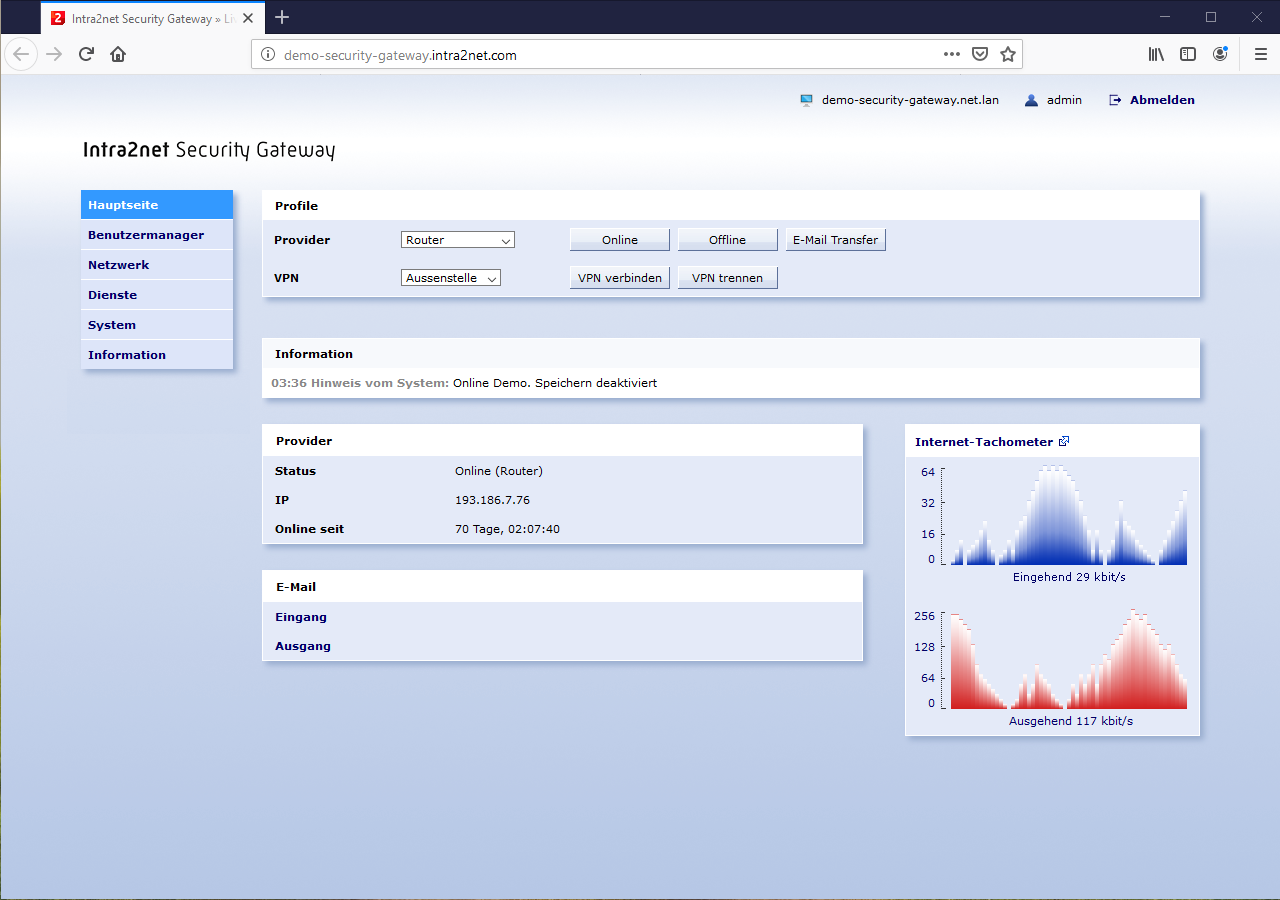Click the admin username text
This screenshot has height=900, width=1280.
point(1064,100)
